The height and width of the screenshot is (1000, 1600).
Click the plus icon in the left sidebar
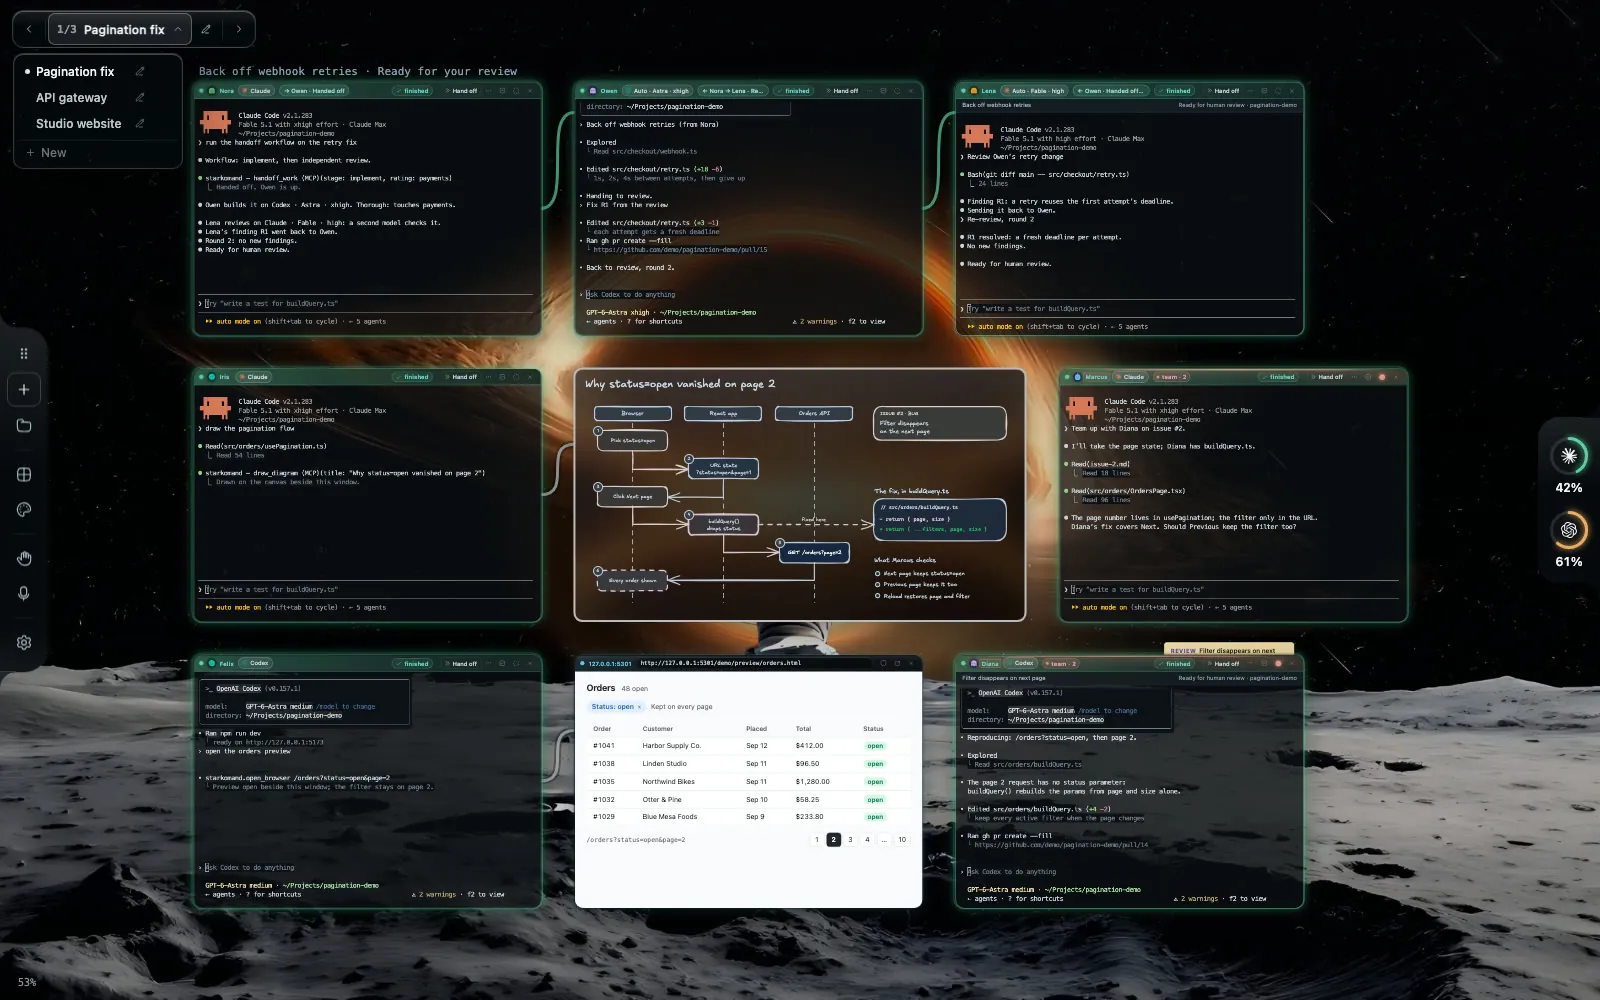[24, 390]
